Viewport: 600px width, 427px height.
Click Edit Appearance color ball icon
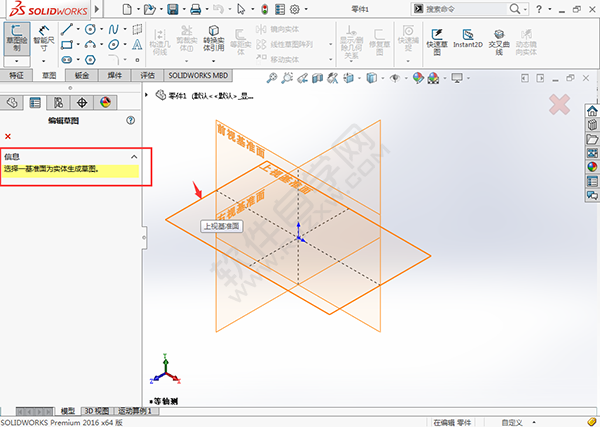418,78
